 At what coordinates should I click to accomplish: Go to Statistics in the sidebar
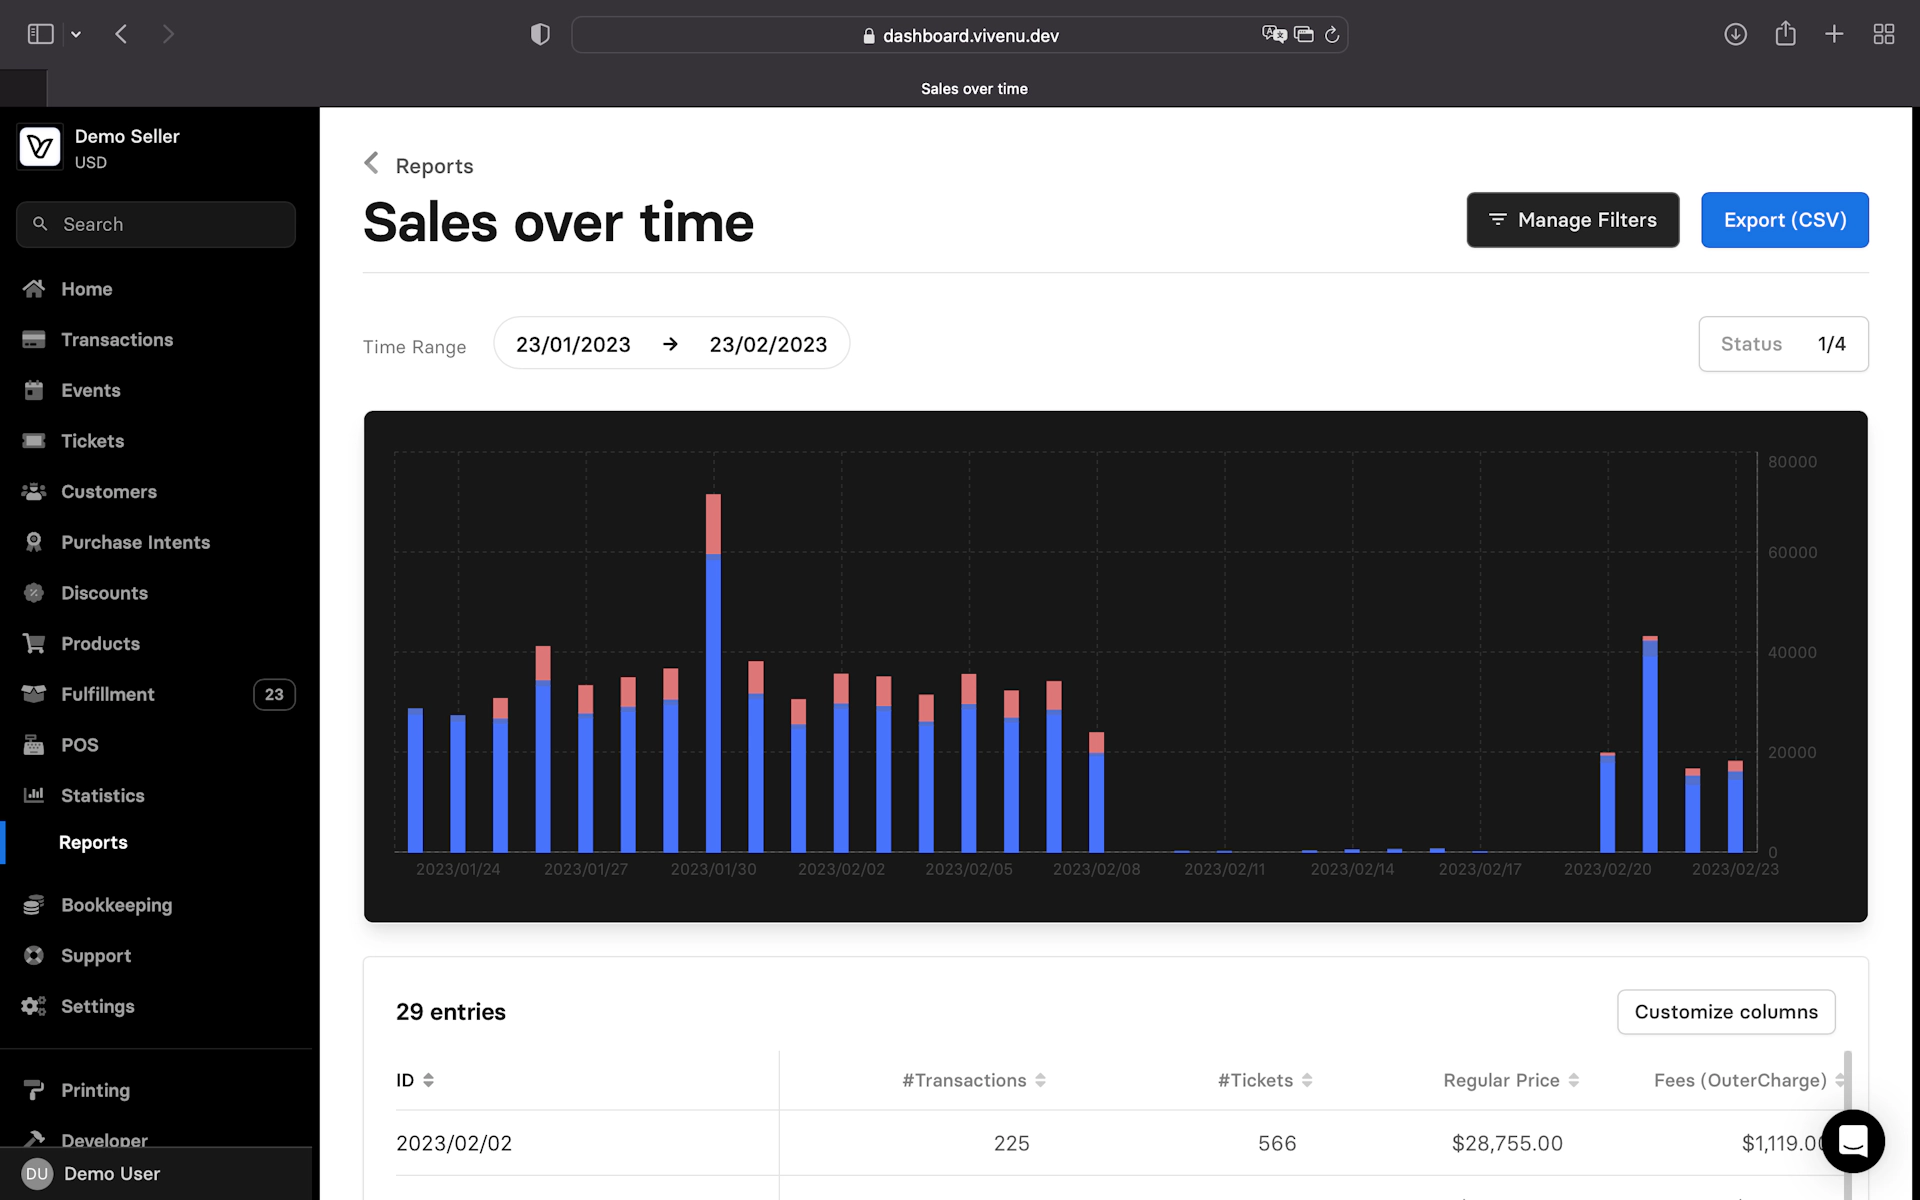tap(102, 796)
